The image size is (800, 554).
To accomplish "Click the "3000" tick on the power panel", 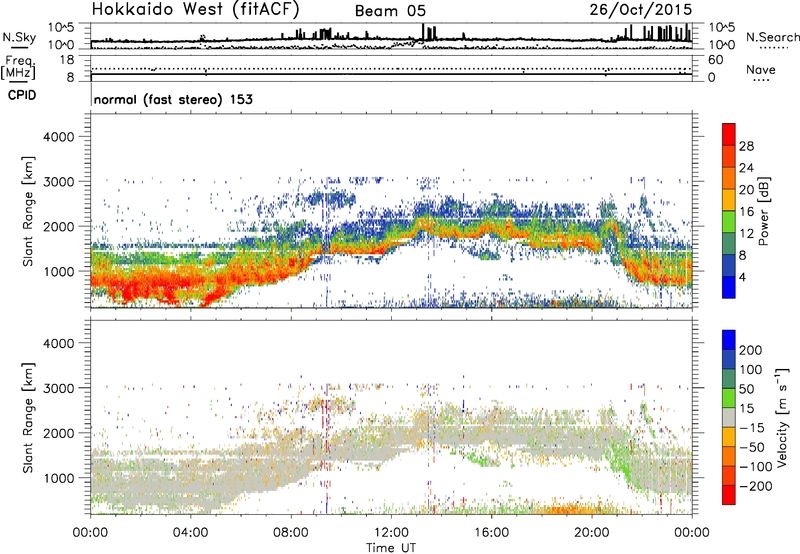I will pos(58,182).
